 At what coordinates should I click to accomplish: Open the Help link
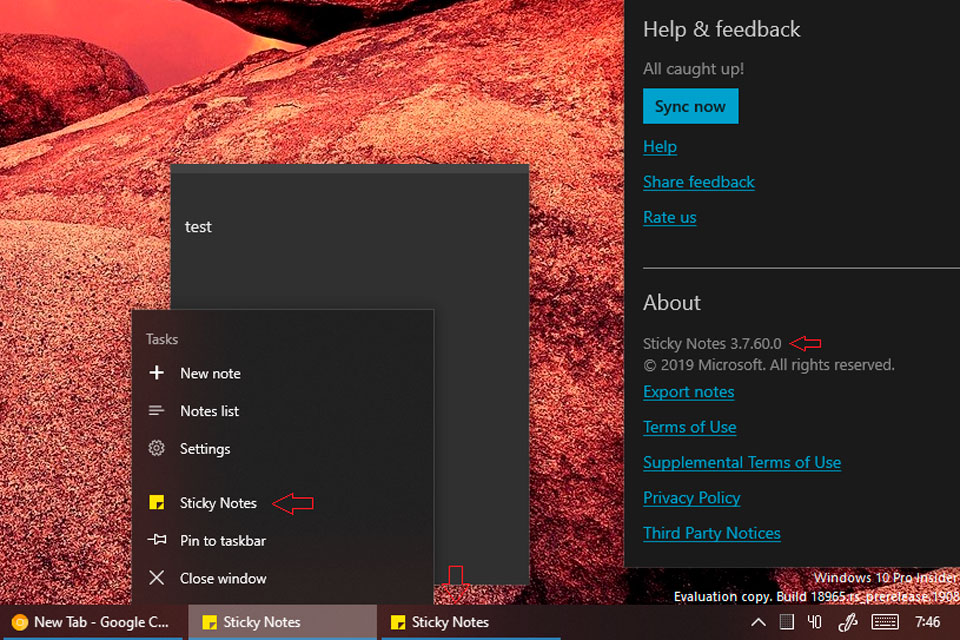(x=659, y=147)
